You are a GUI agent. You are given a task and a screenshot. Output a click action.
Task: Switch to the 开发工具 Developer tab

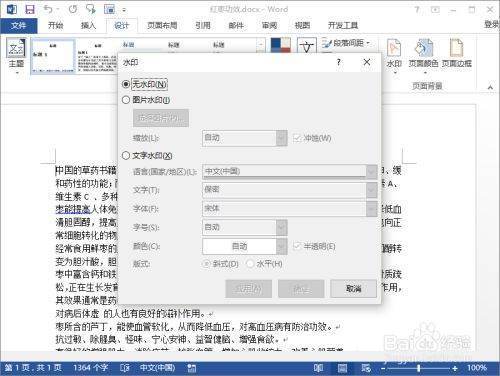(343, 25)
